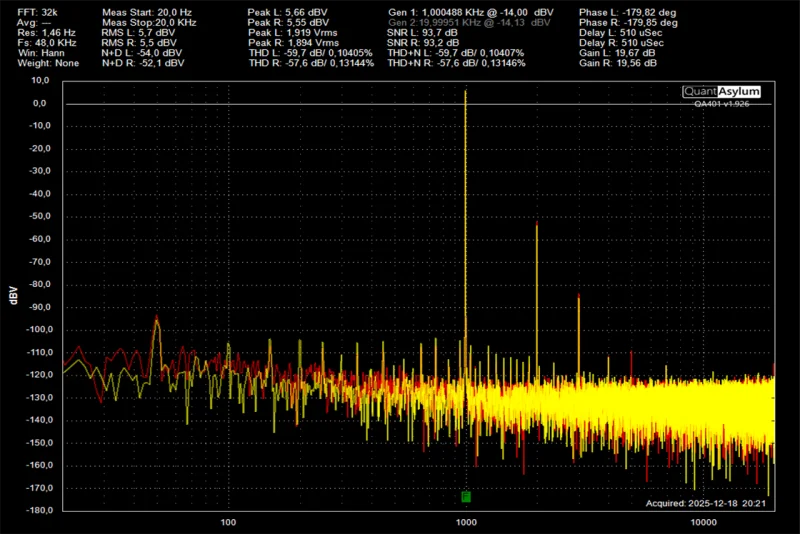800x534 pixels.
Task: Click the QuantAsylum logo
Action: pyautogui.click(x=721, y=92)
